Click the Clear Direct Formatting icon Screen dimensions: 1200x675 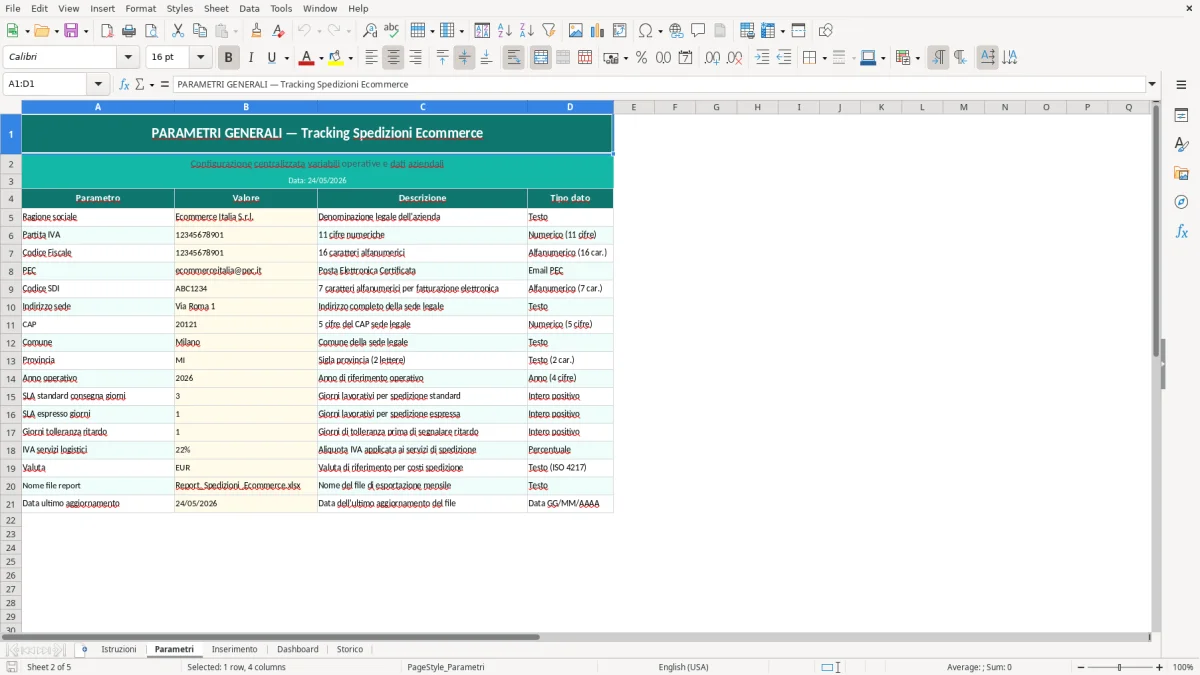[x=278, y=31]
